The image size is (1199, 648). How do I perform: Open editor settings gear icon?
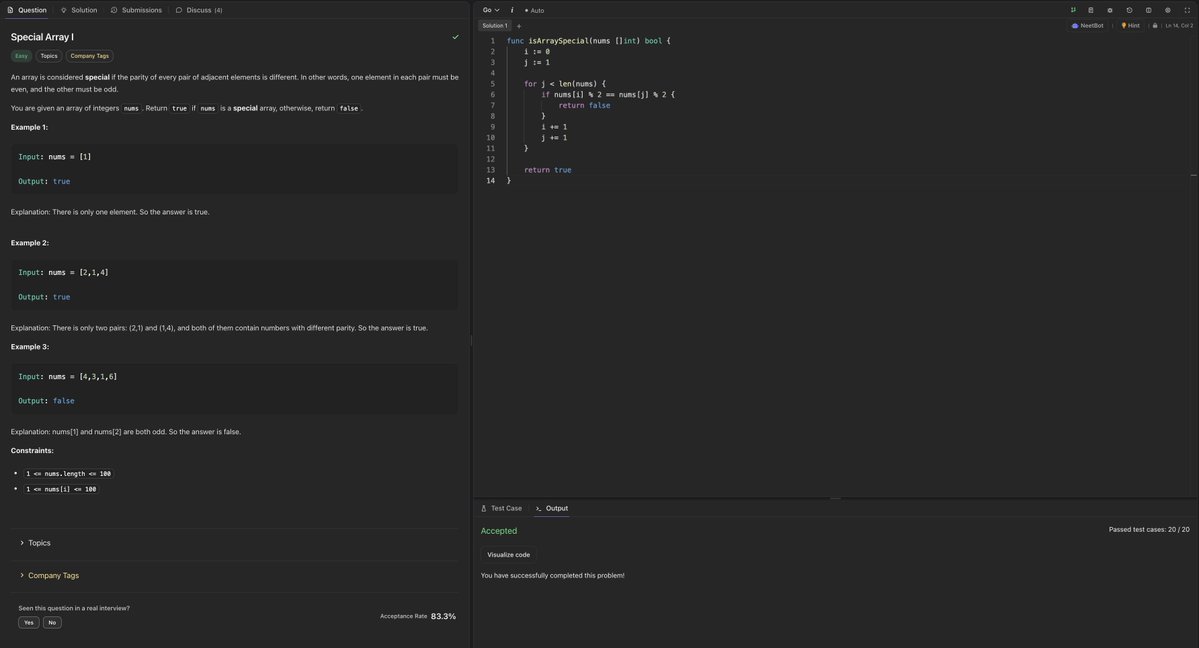pos(1168,10)
